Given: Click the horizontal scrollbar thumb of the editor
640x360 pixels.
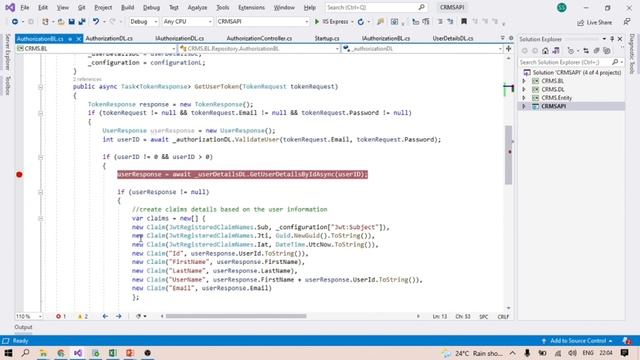Looking at the screenshot, I should pos(236,316).
